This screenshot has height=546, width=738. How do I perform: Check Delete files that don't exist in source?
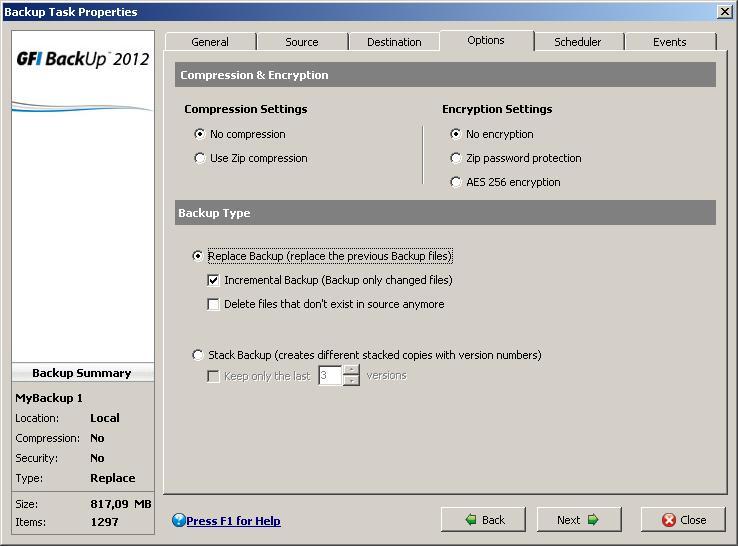click(x=213, y=304)
